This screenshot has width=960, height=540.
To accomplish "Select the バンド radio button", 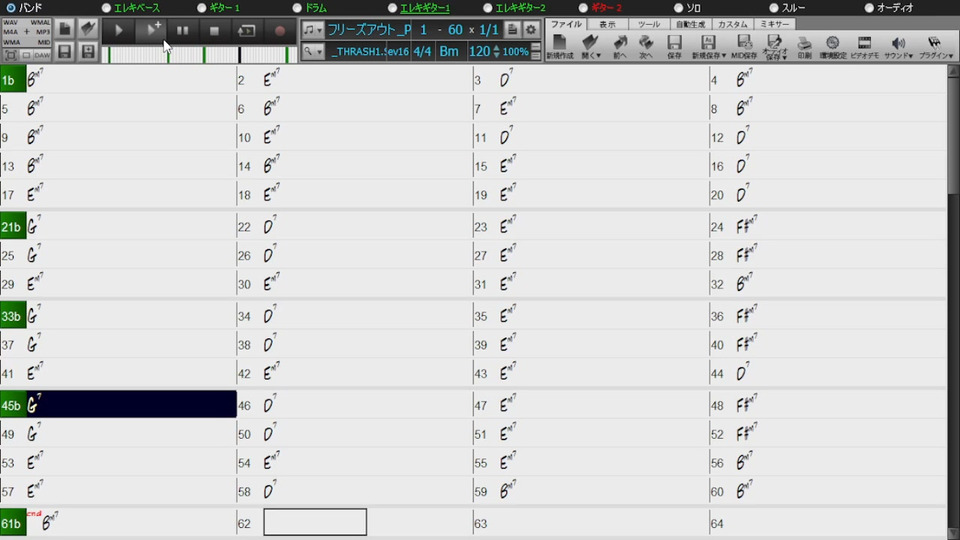I will pos(11,8).
